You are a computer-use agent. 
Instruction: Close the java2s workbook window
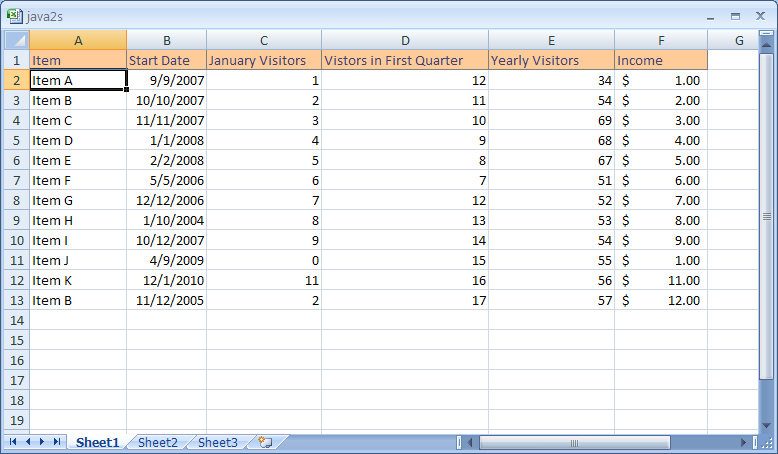(760, 16)
